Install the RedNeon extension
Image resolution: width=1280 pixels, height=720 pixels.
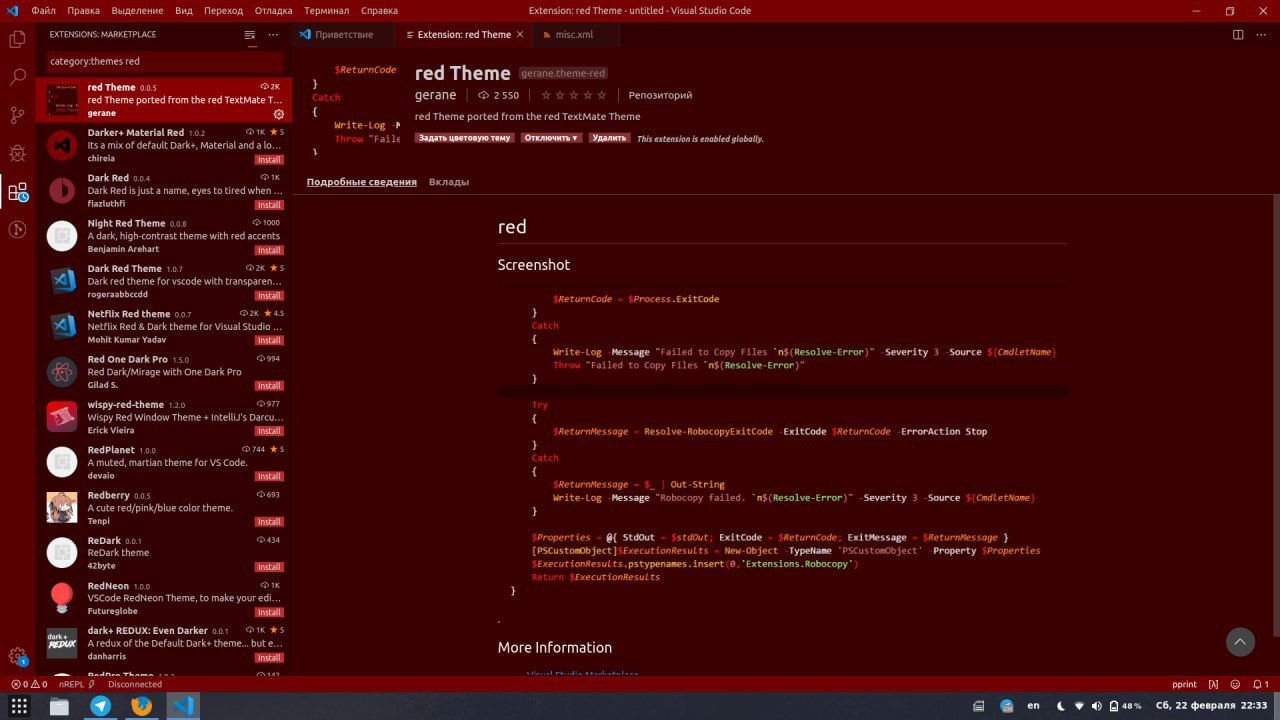coord(269,612)
